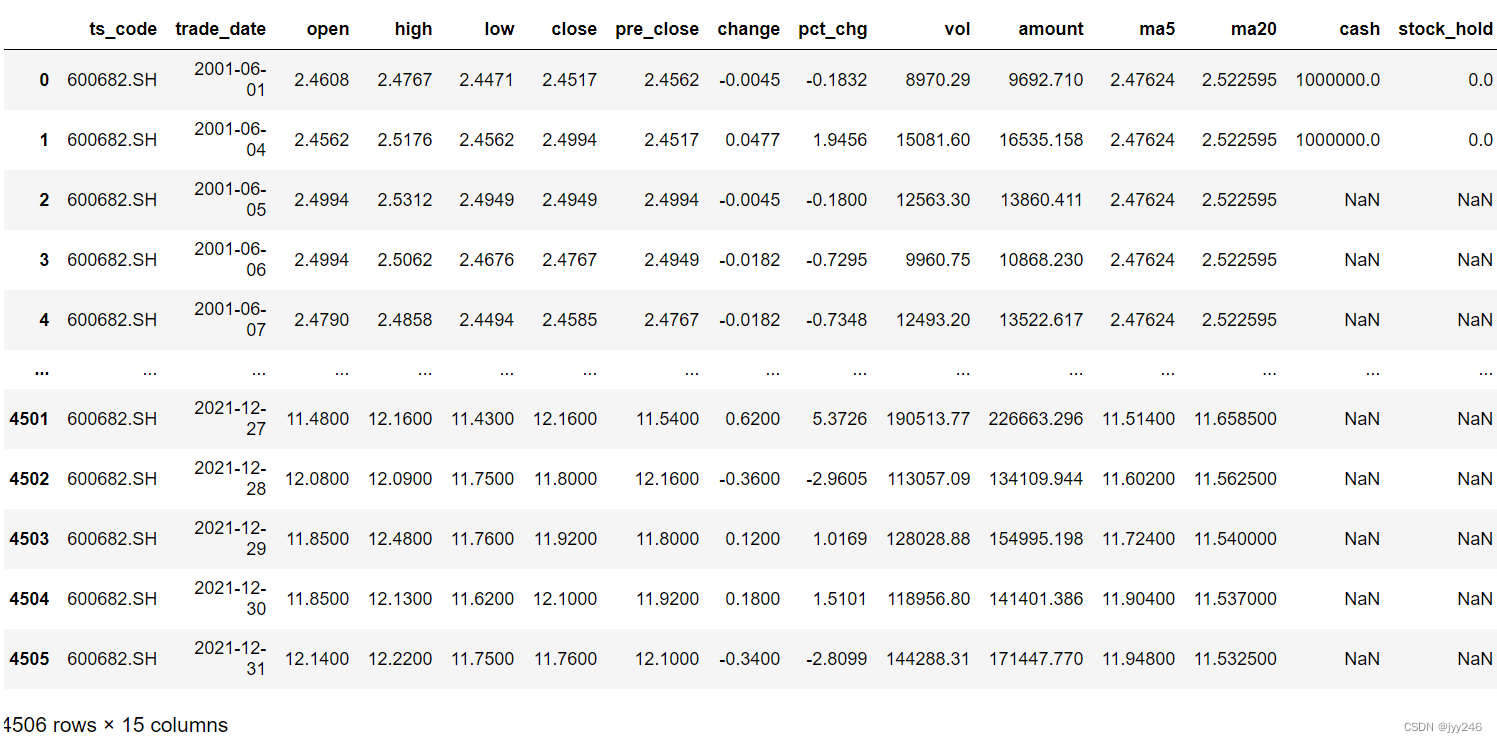Click trade date 2001-06-05 cell
The width and height of the screenshot is (1497, 743).
230,200
